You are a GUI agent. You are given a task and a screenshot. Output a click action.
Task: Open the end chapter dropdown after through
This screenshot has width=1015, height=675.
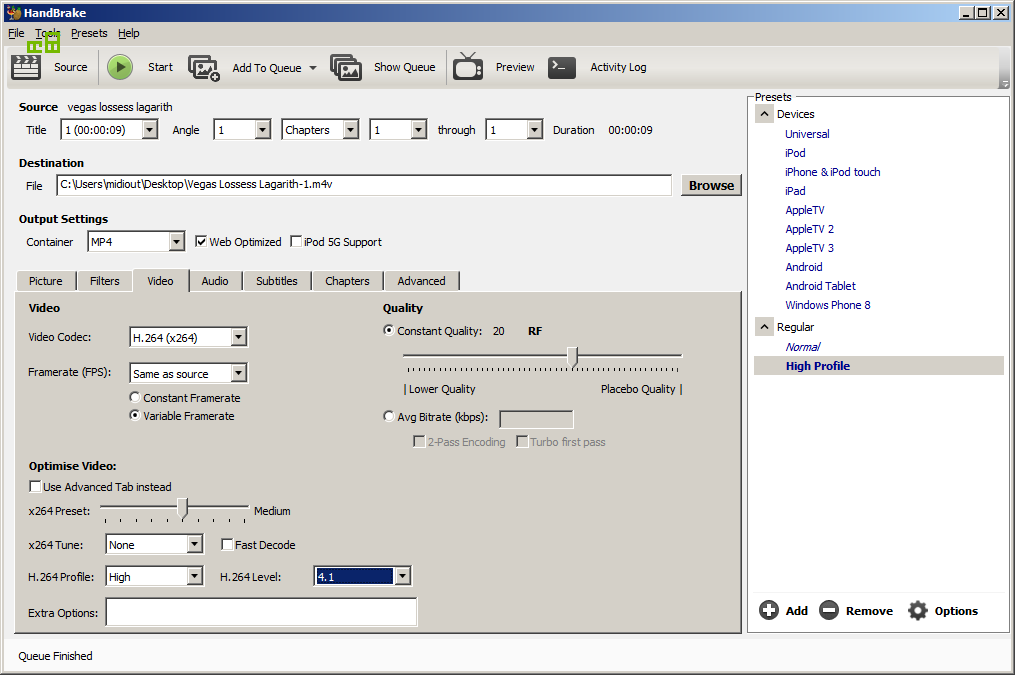[534, 130]
